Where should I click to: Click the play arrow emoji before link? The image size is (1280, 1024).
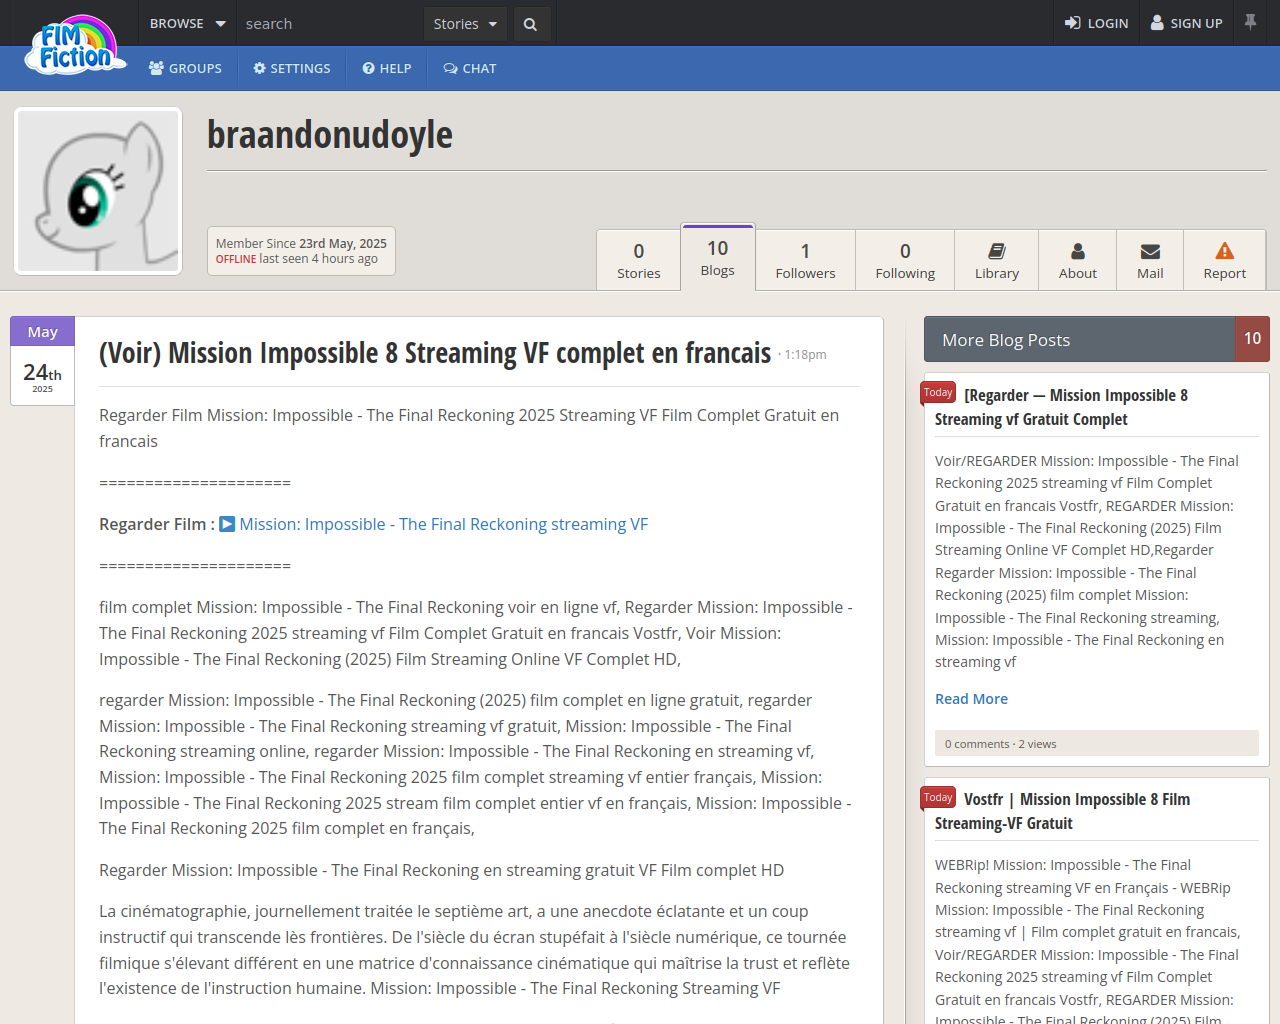click(x=227, y=524)
